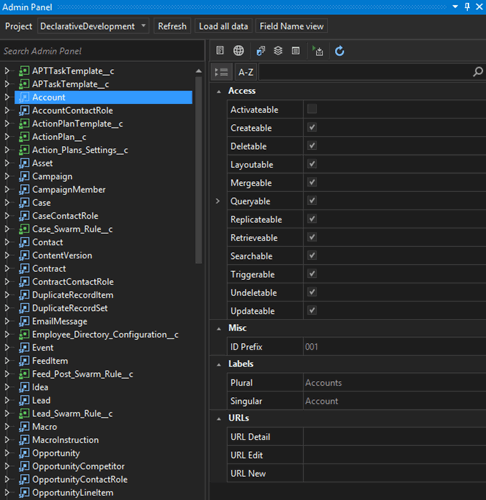This screenshot has width=486, height=500.
Task: Collapse the Labels property group
Action: (x=219, y=365)
